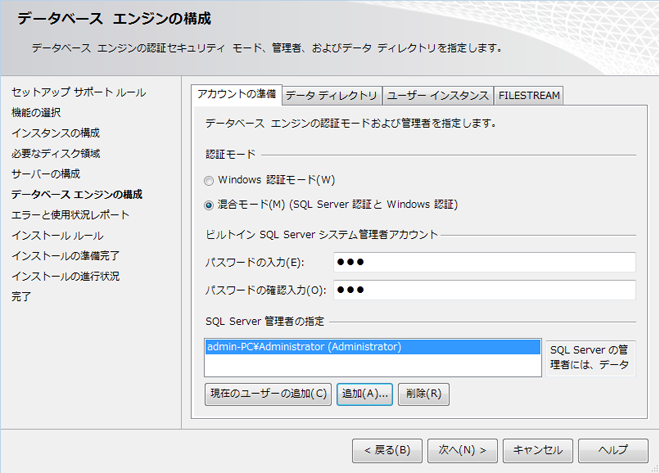Click セットアップ サポート ルール step in sidebar

[79, 92]
